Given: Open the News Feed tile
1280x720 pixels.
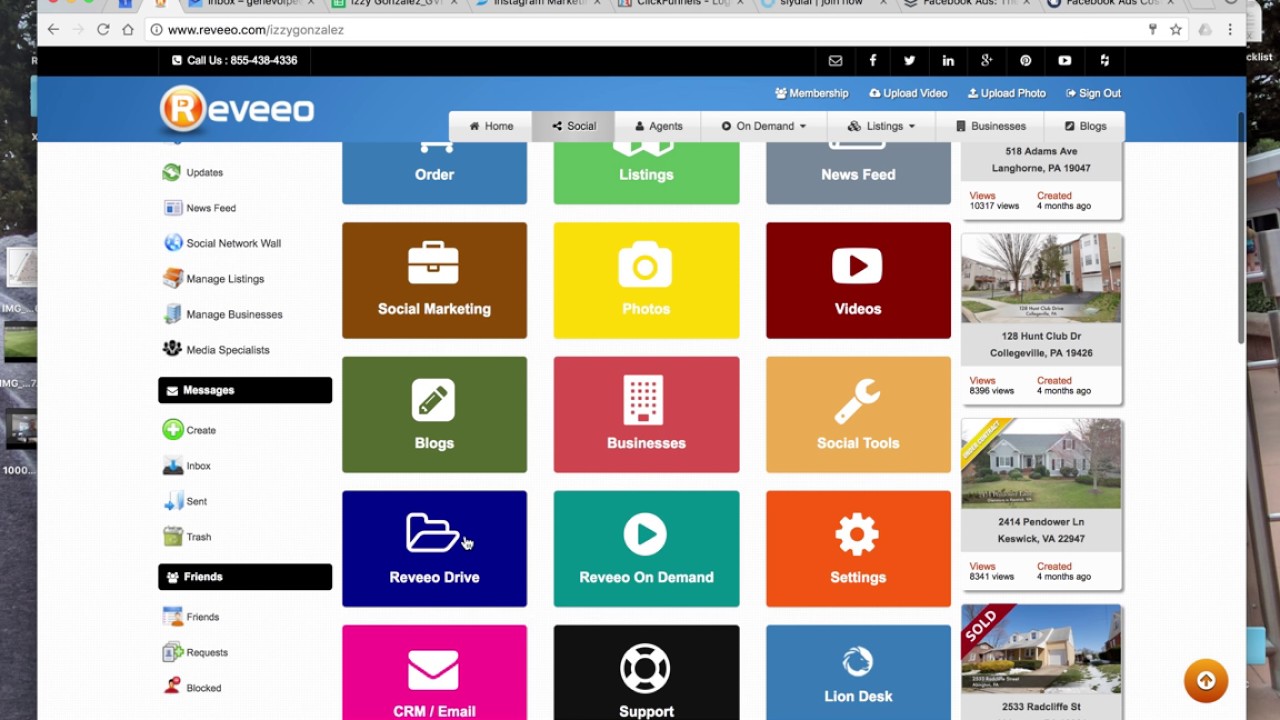Looking at the screenshot, I should [858, 172].
